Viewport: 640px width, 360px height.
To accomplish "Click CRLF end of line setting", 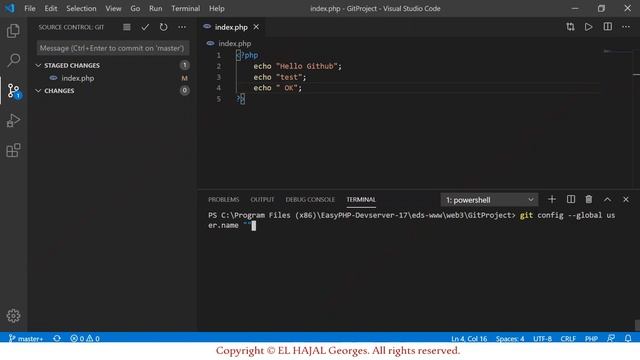I will (568, 338).
